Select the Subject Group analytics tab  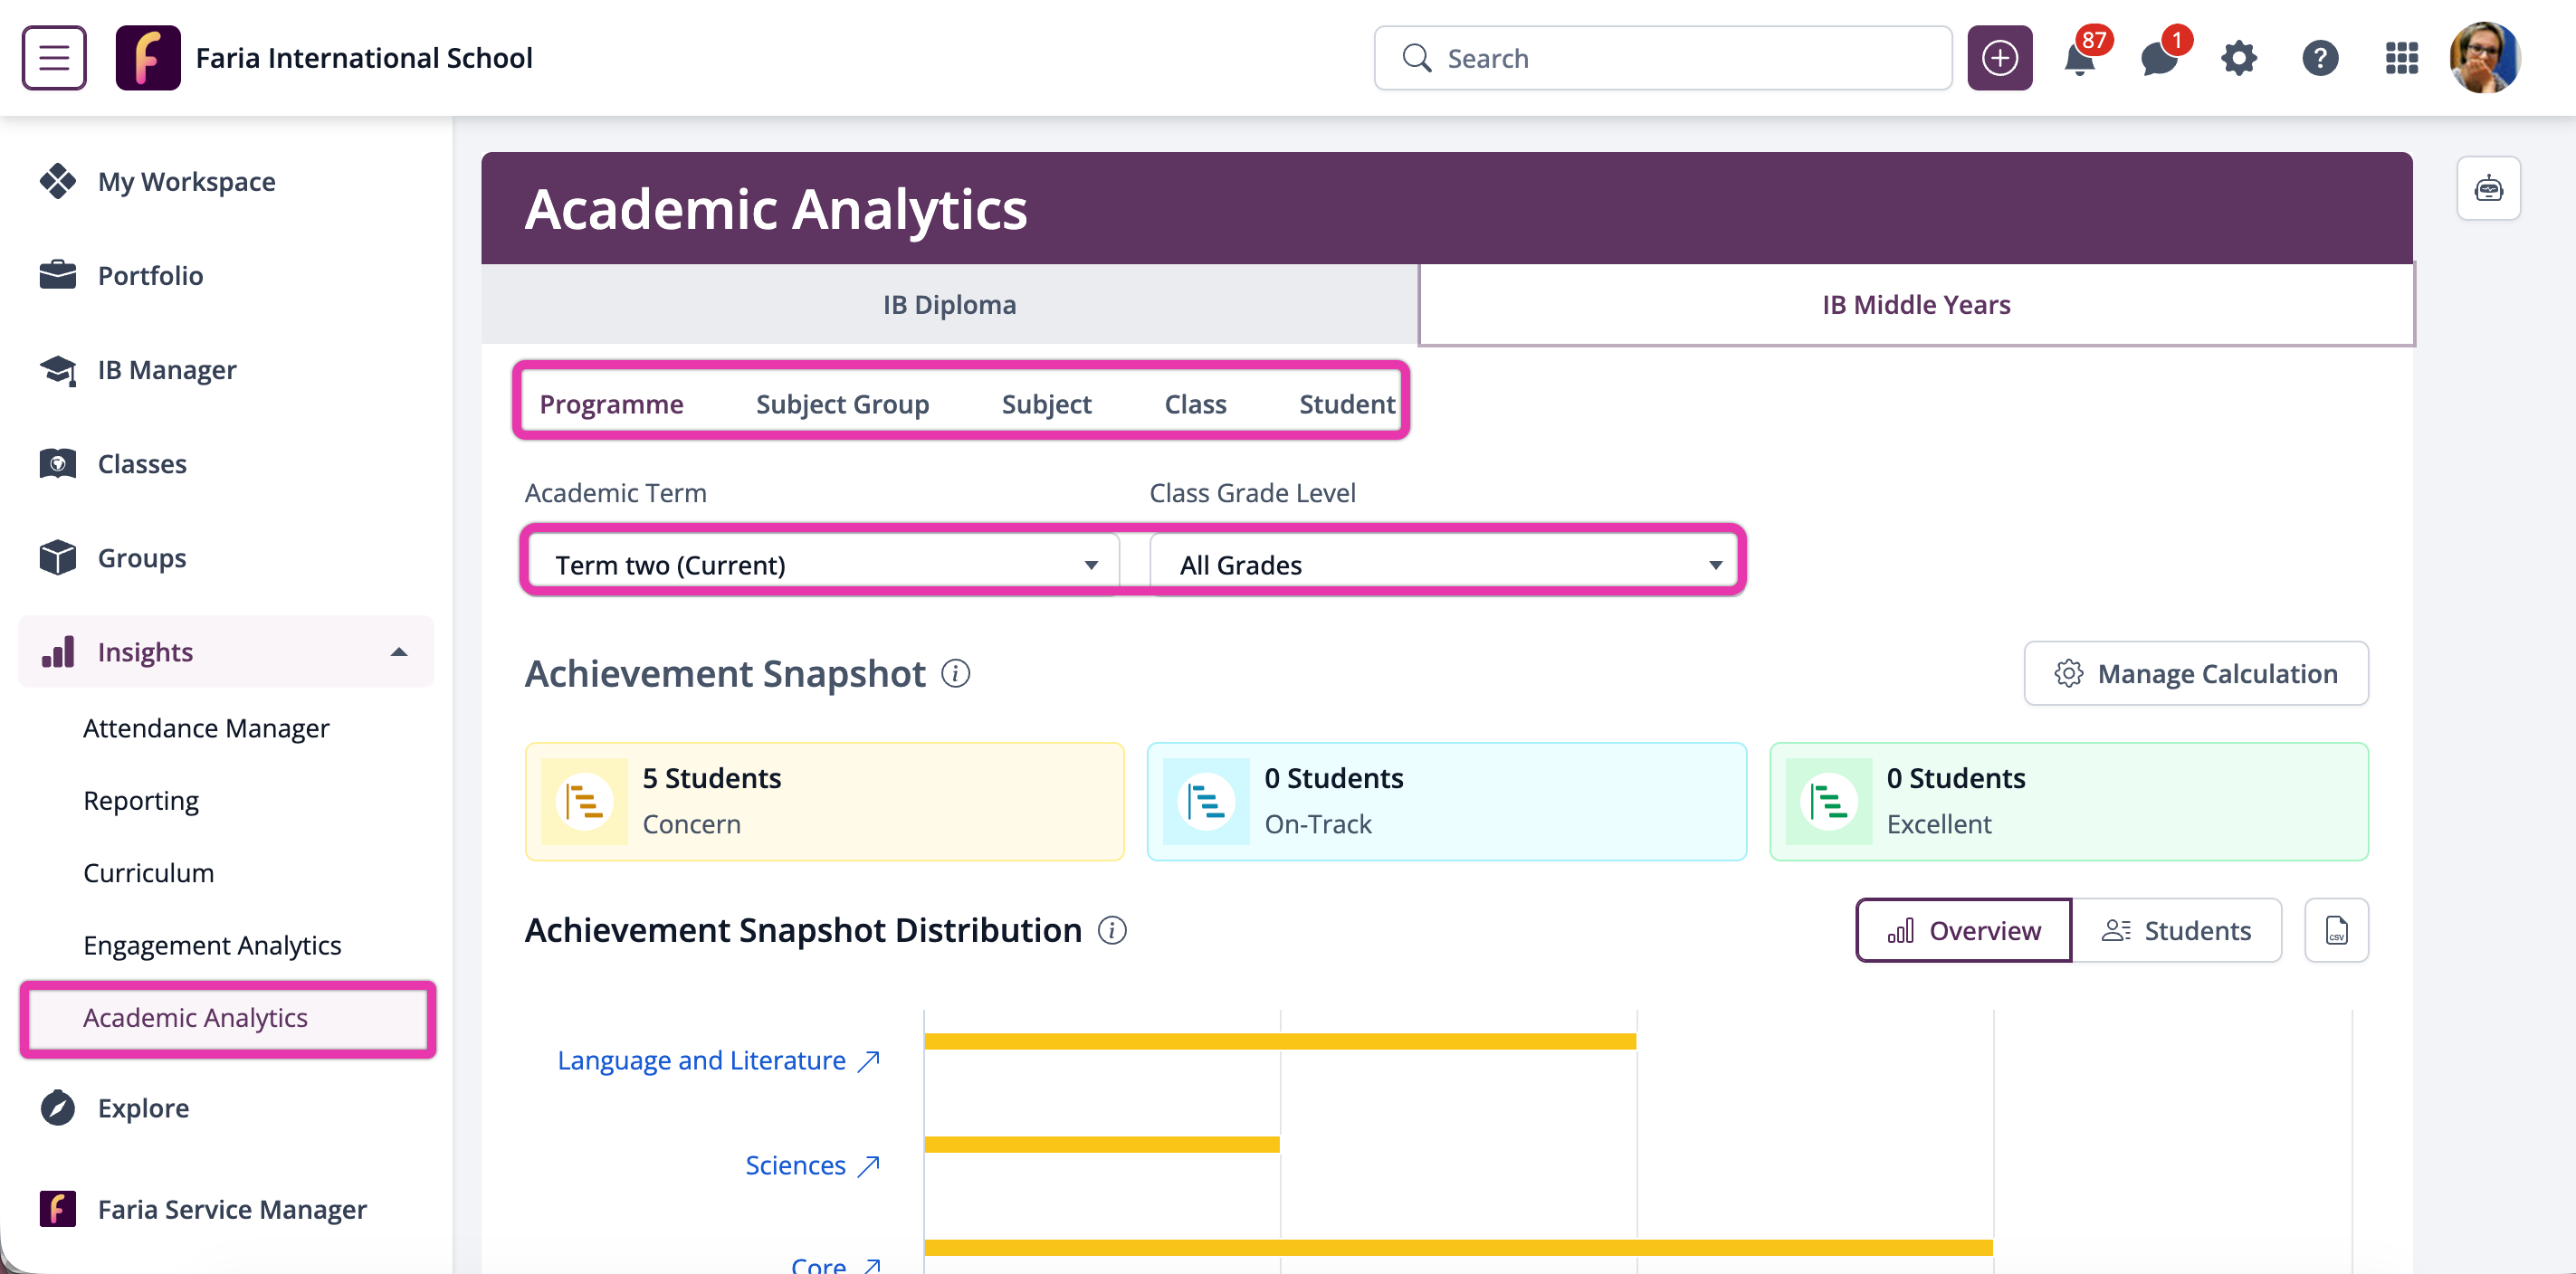tap(842, 403)
